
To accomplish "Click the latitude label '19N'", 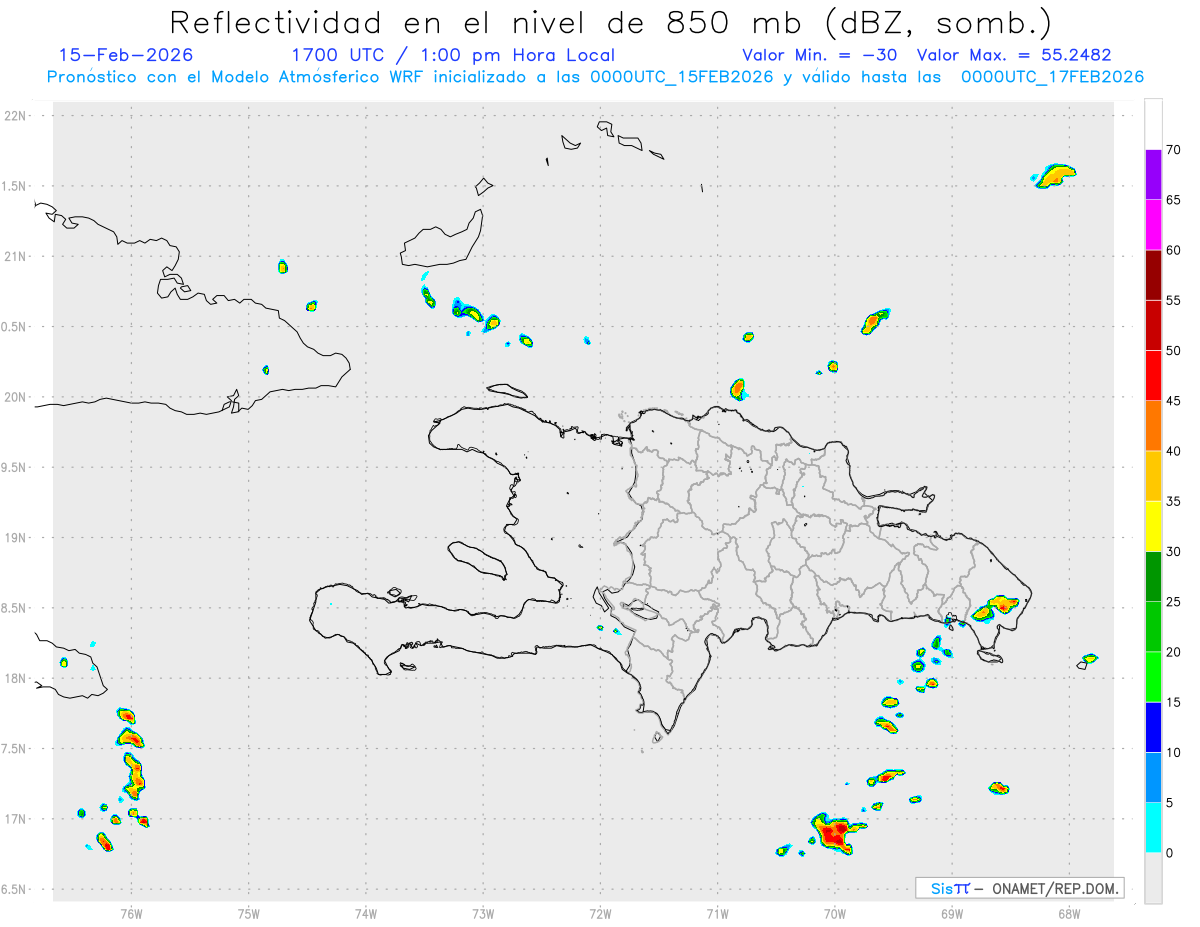I will pyautogui.click(x=17, y=538).
